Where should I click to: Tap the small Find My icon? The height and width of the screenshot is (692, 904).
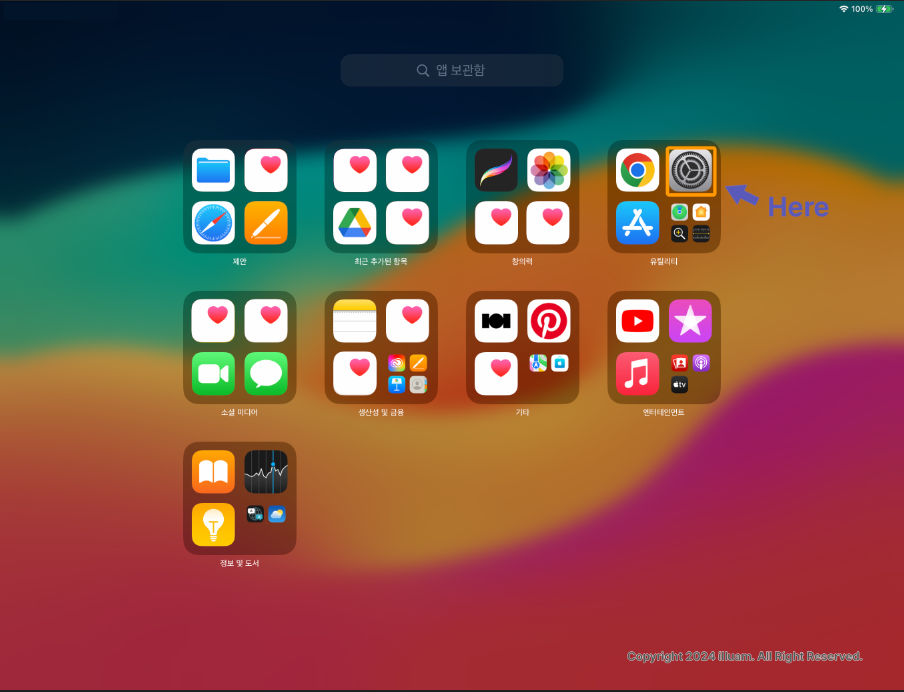pyautogui.click(x=680, y=212)
